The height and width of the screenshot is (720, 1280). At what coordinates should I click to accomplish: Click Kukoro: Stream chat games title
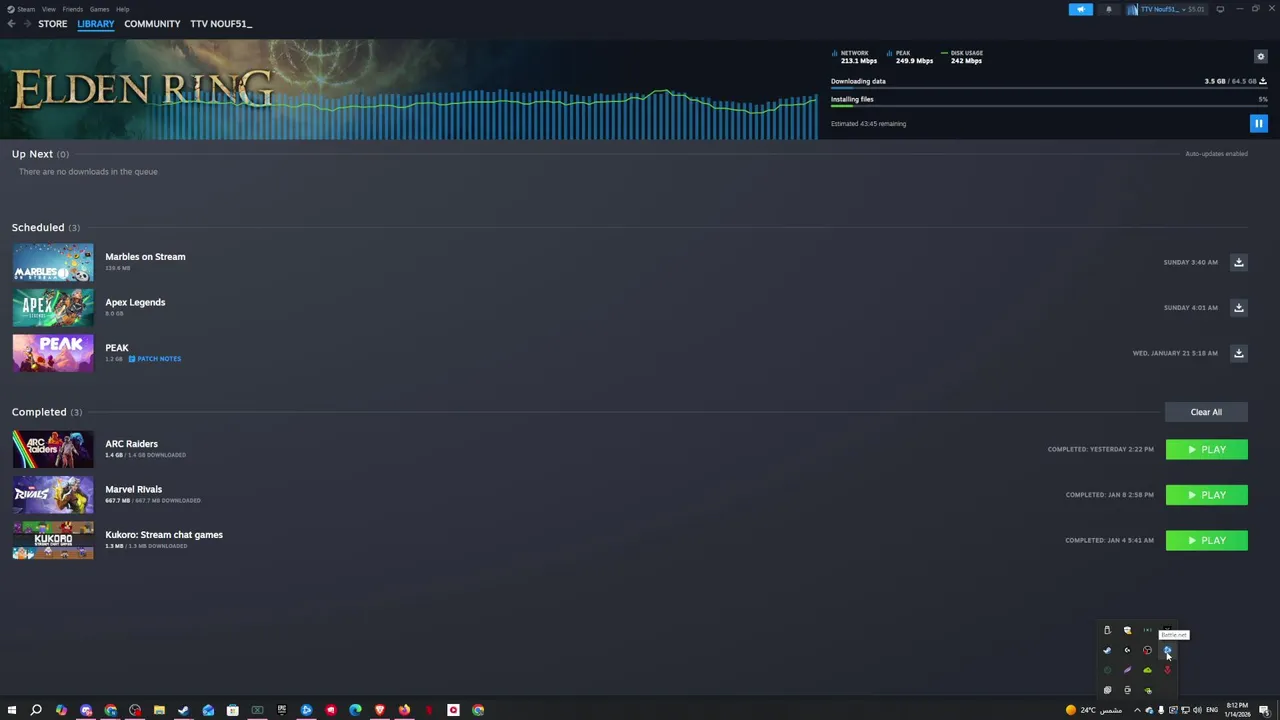click(164, 535)
